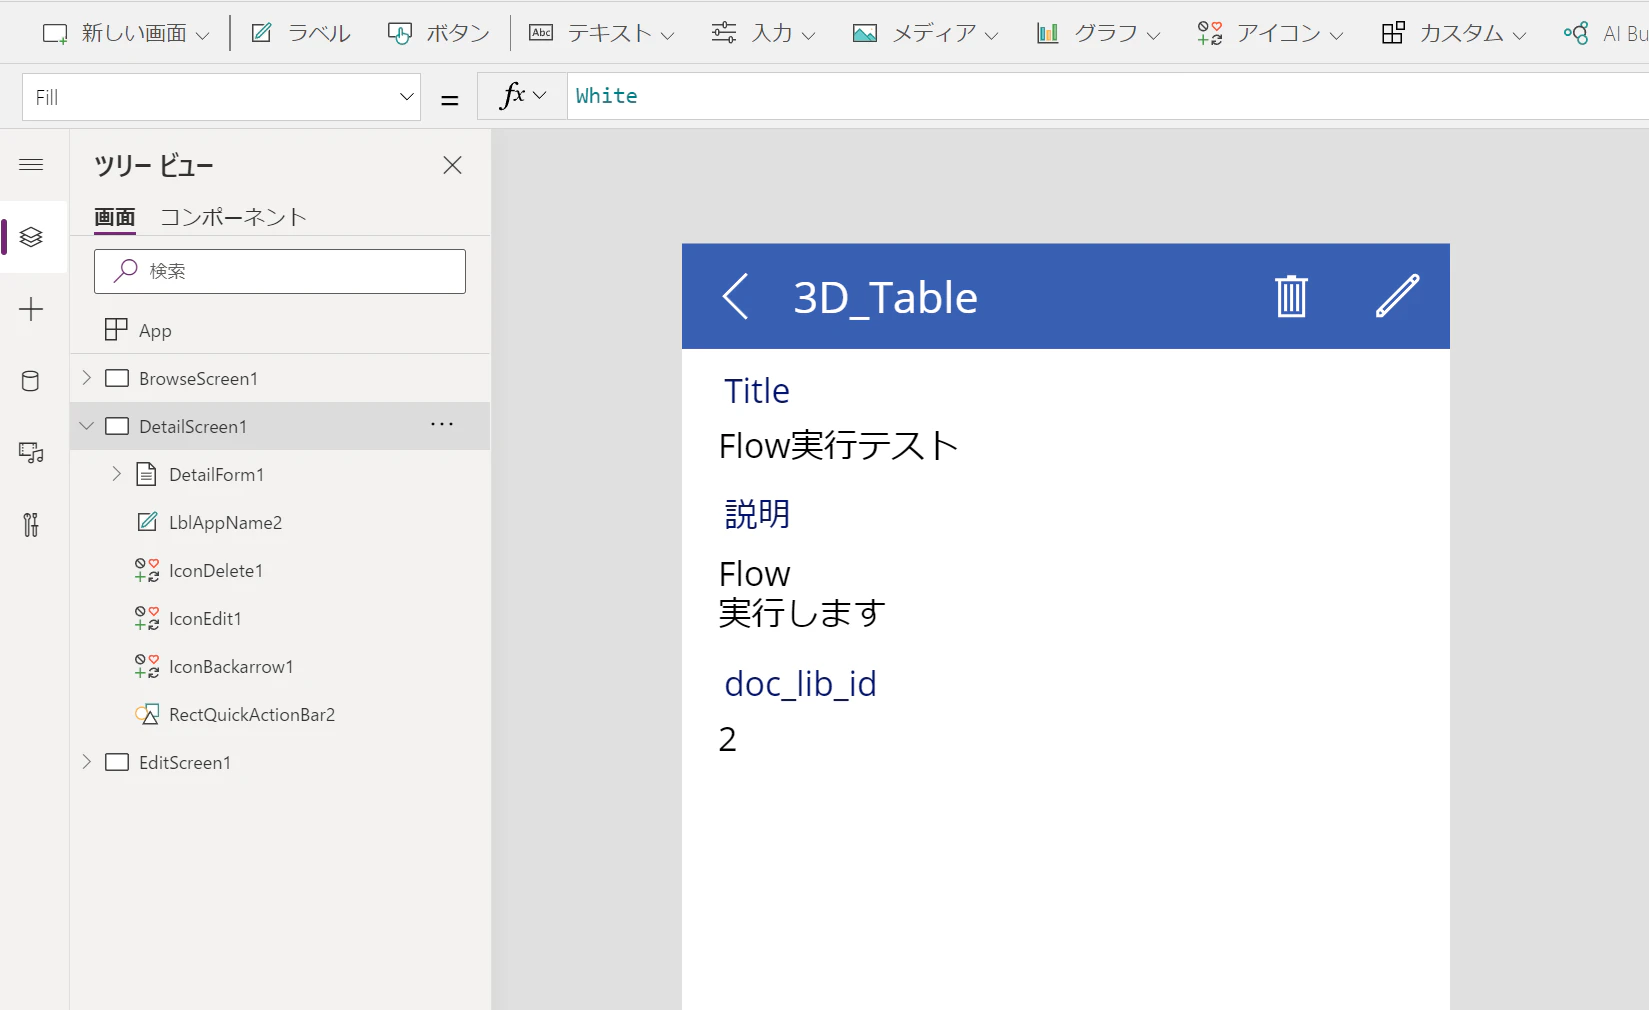
Task: Click the AI Builder toolbar item
Action: coord(1605,33)
